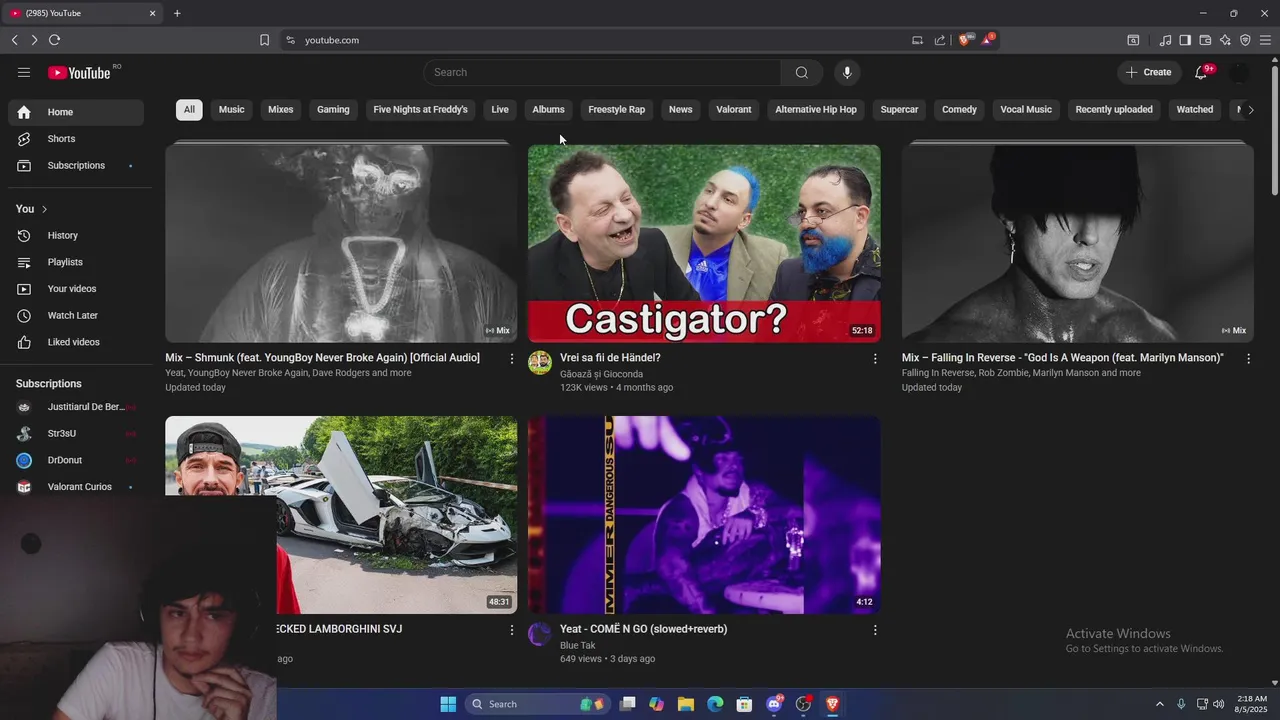Open more options for Shmunk mix

pyautogui.click(x=512, y=358)
